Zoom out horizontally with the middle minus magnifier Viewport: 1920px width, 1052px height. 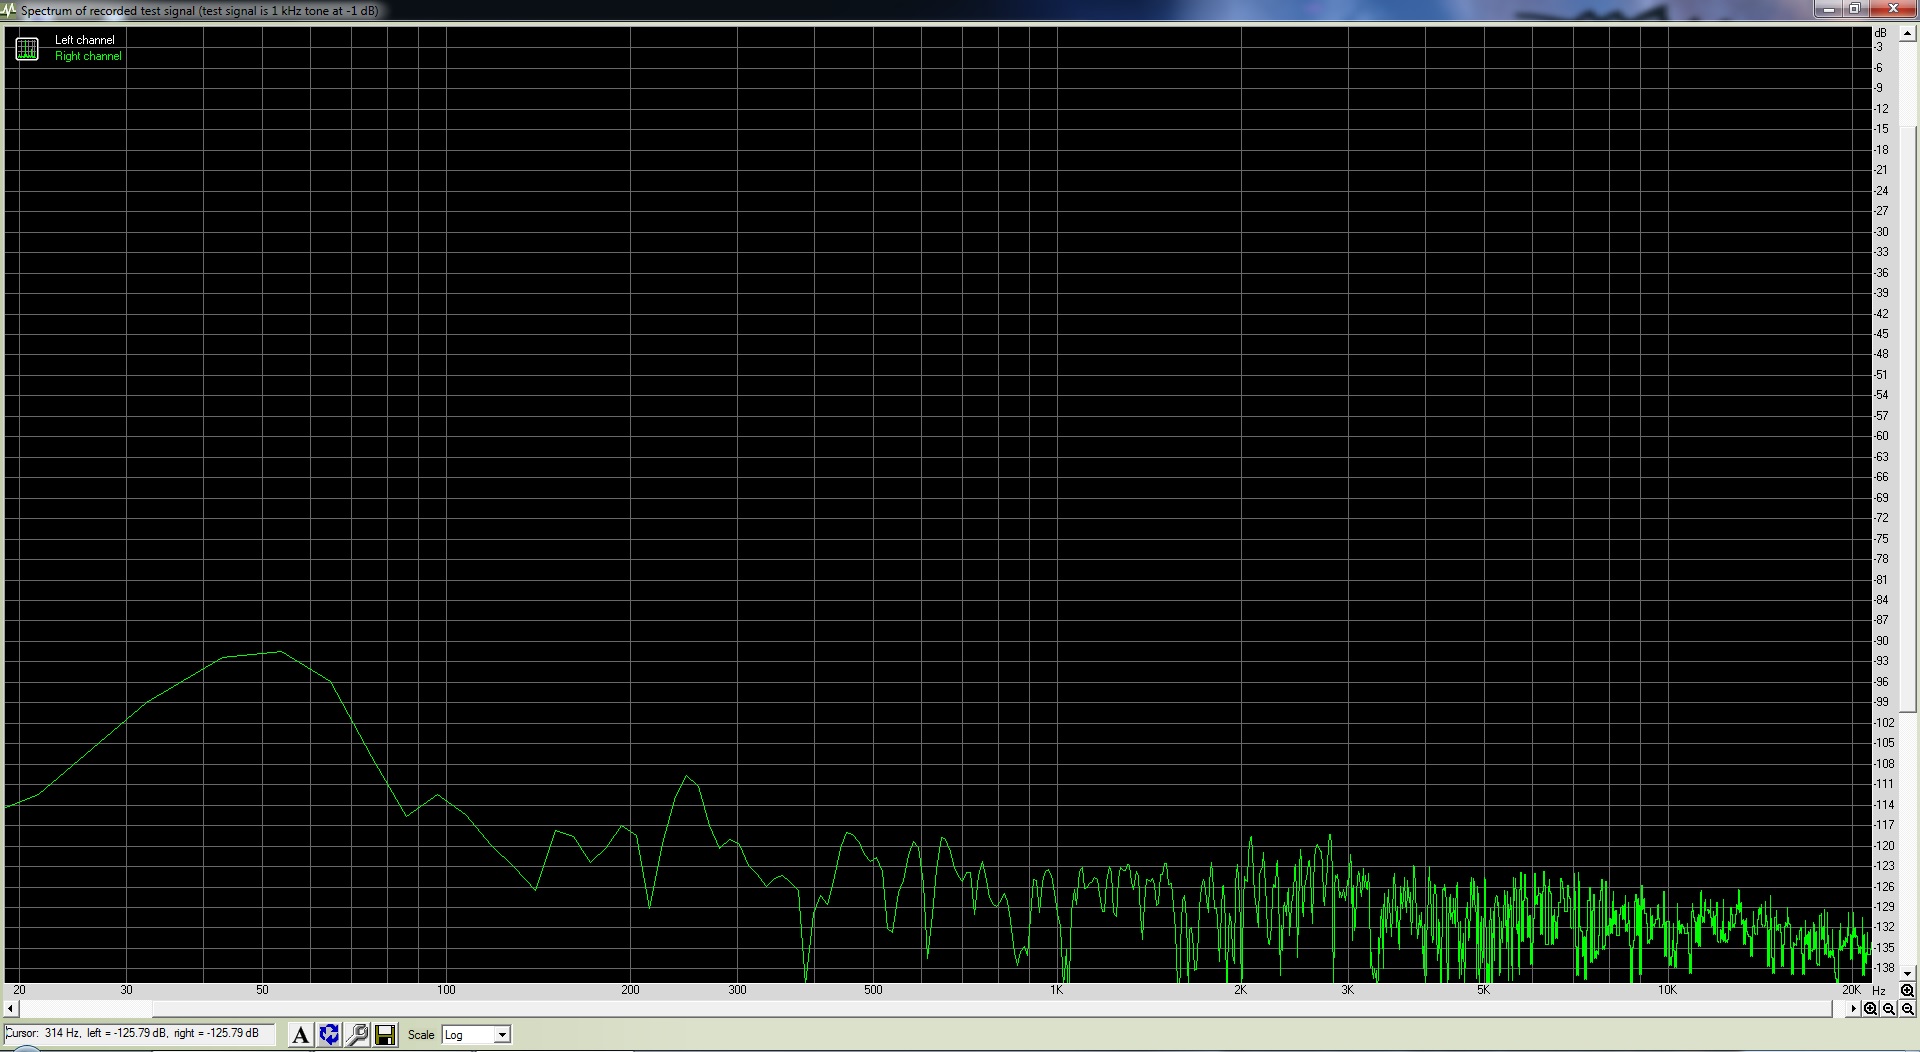[x=1889, y=1008]
